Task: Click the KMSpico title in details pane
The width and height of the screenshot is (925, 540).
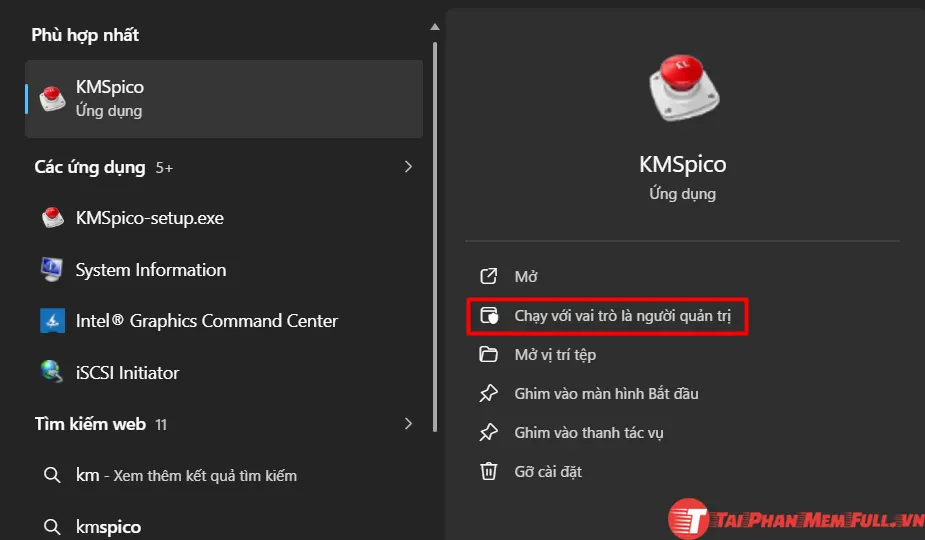Action: click(683, 164)
